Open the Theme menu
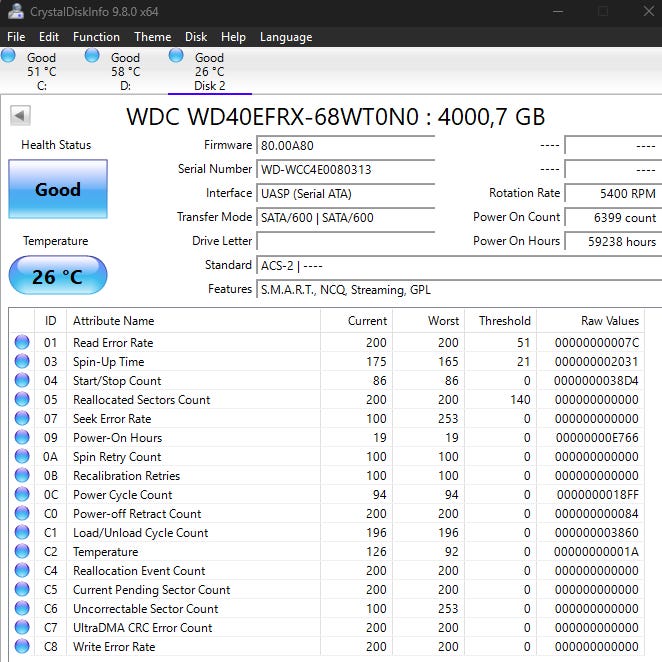This screenshot has height=662, width=662. click(152, 37)
